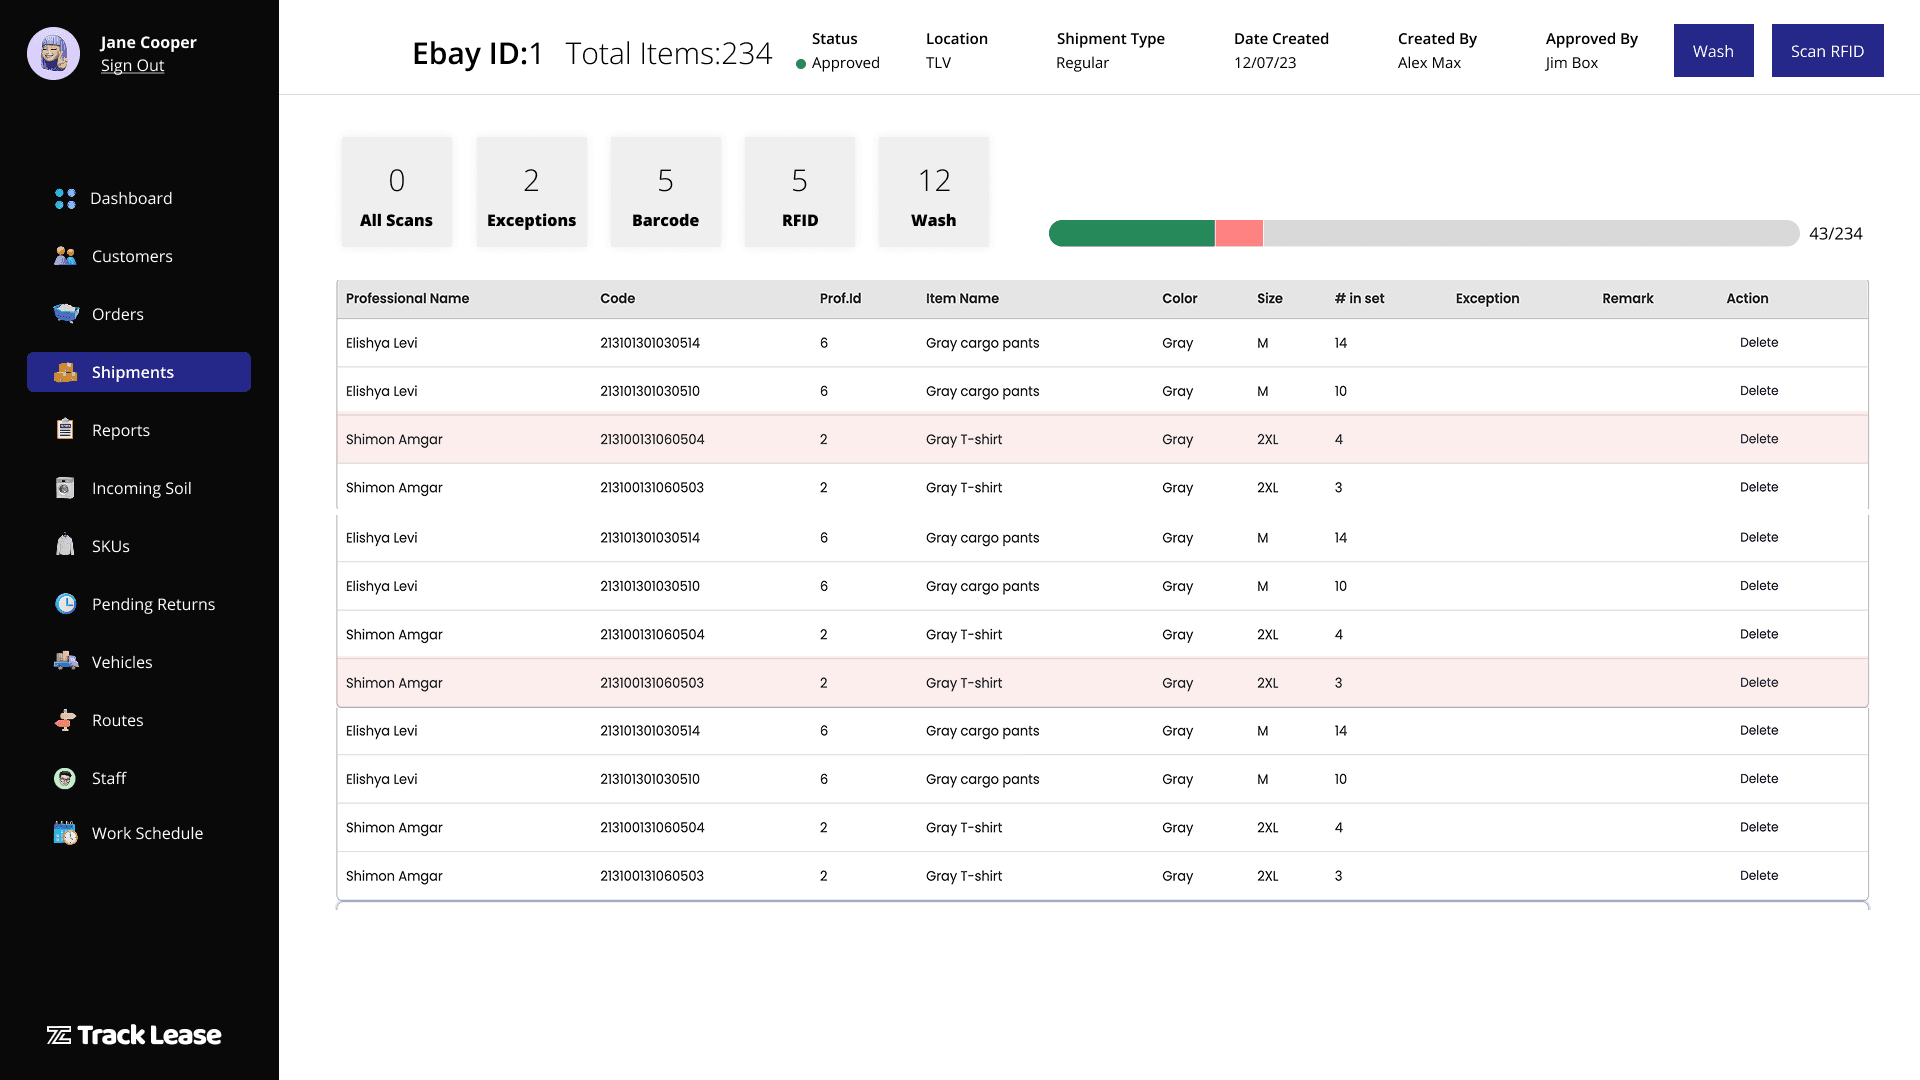Click the Vehicles truck icon
1920x1080 pixels.
tap(66, 661)
